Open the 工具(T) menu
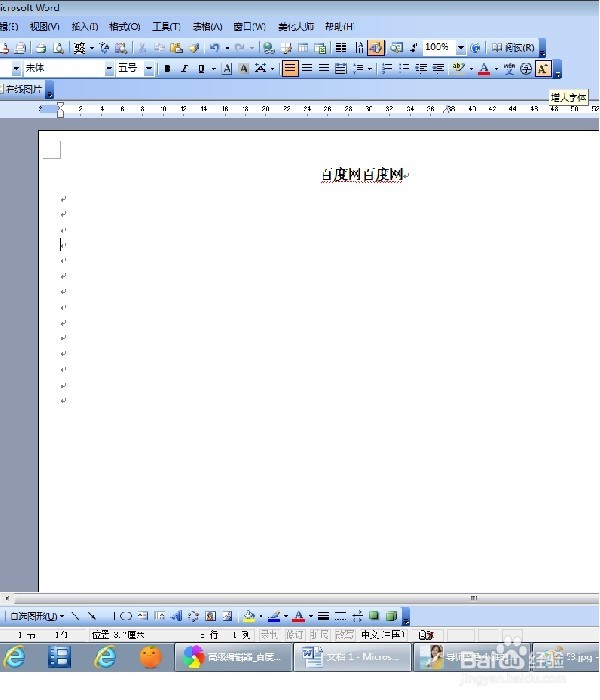This screenshot has height=700, width=600. (x=166, y=27)
